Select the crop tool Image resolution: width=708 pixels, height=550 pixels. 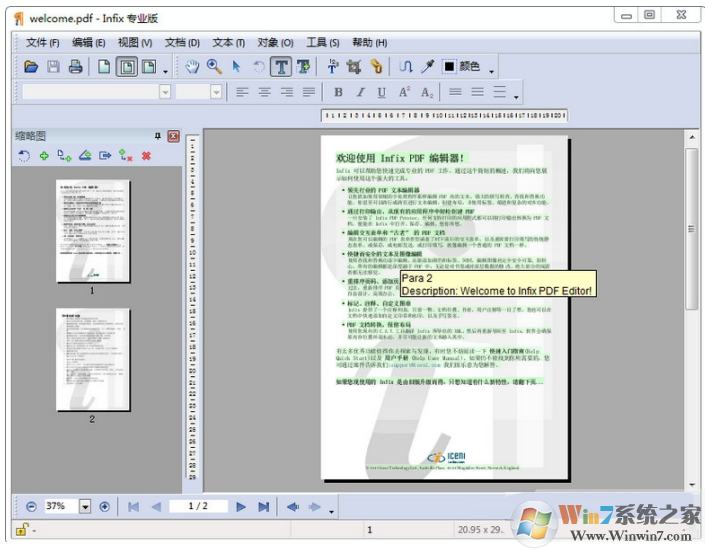point(353,67)
